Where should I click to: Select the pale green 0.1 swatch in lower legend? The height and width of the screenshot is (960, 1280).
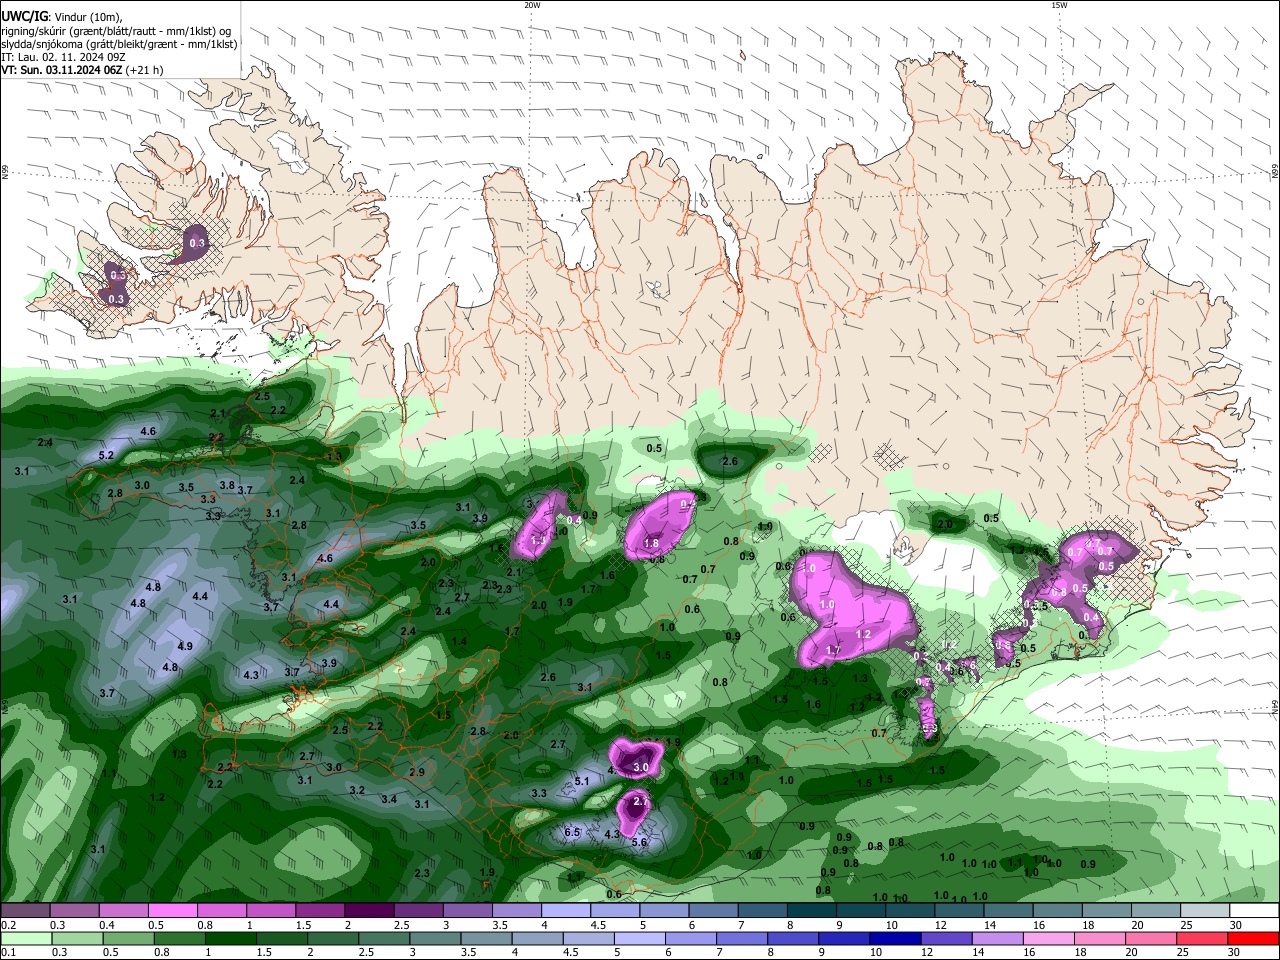25,939
